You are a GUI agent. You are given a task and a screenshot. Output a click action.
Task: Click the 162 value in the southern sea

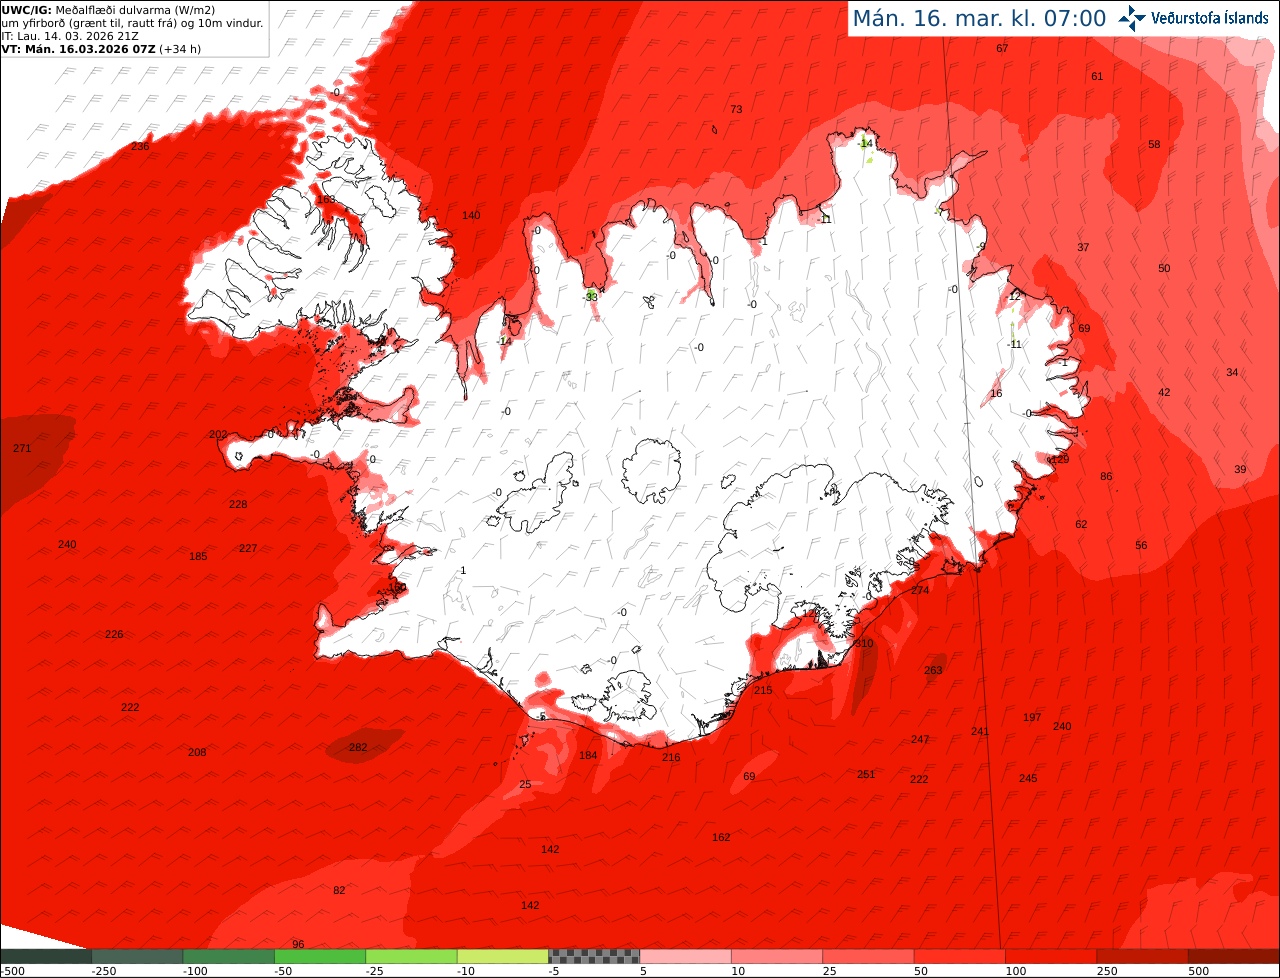click(721, 838)
